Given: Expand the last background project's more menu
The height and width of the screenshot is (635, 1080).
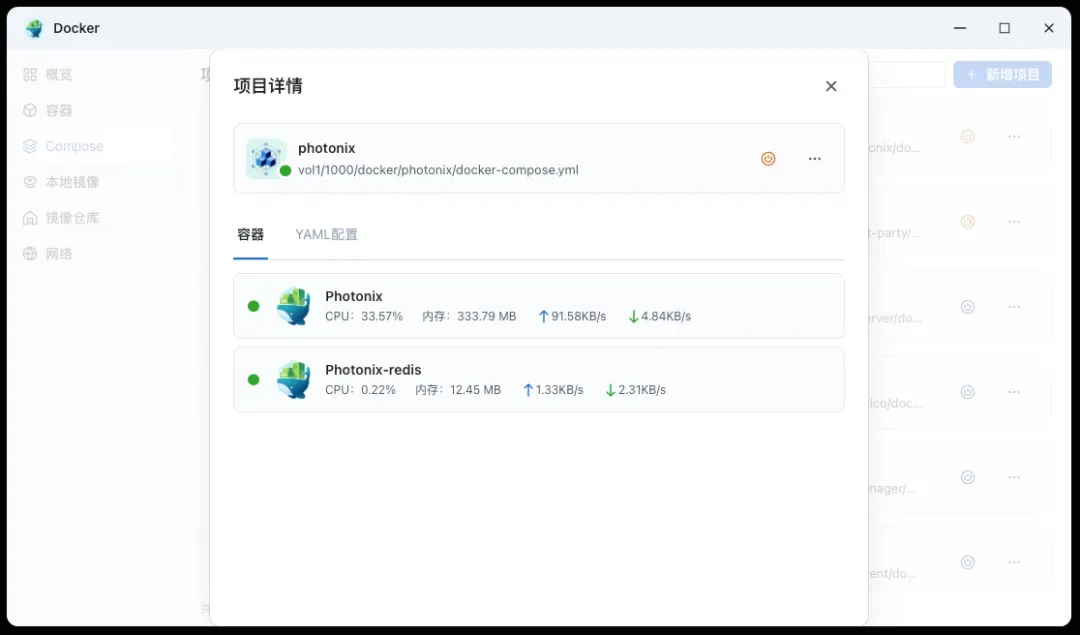Looking at the screenshot, I should click(x=1014, y=562).
